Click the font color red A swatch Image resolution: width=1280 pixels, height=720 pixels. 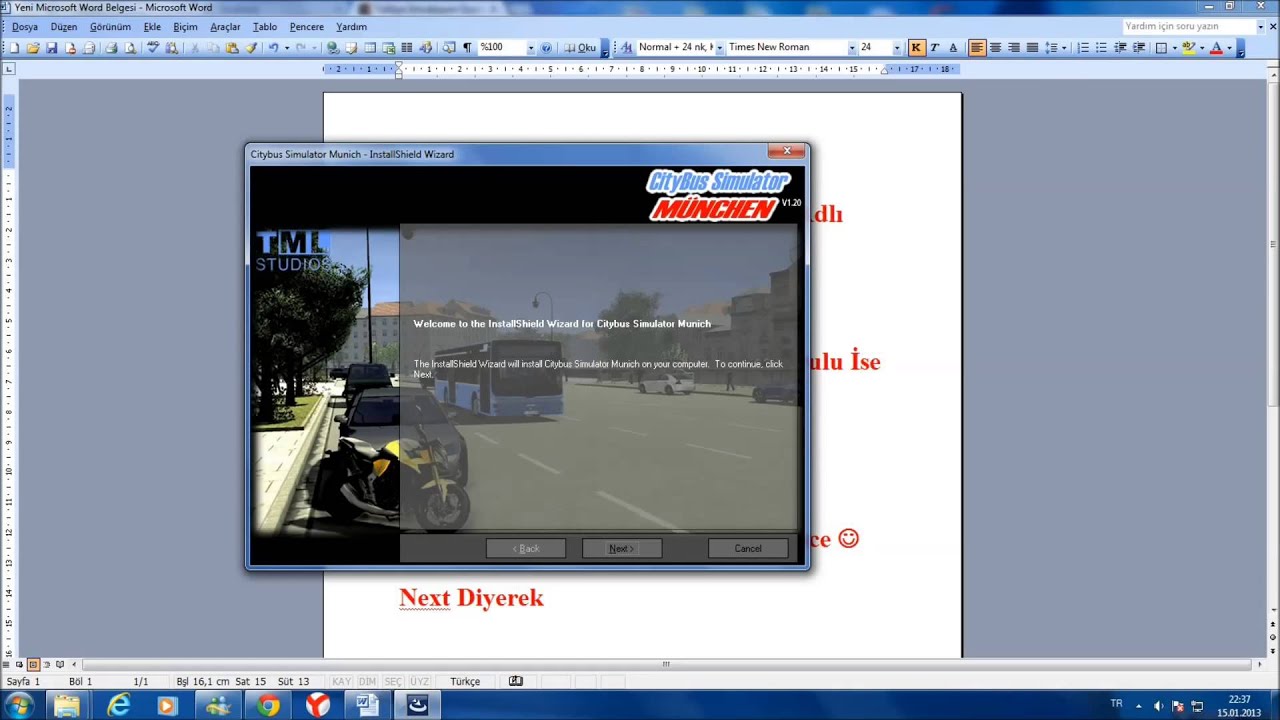coord(1216,47)
